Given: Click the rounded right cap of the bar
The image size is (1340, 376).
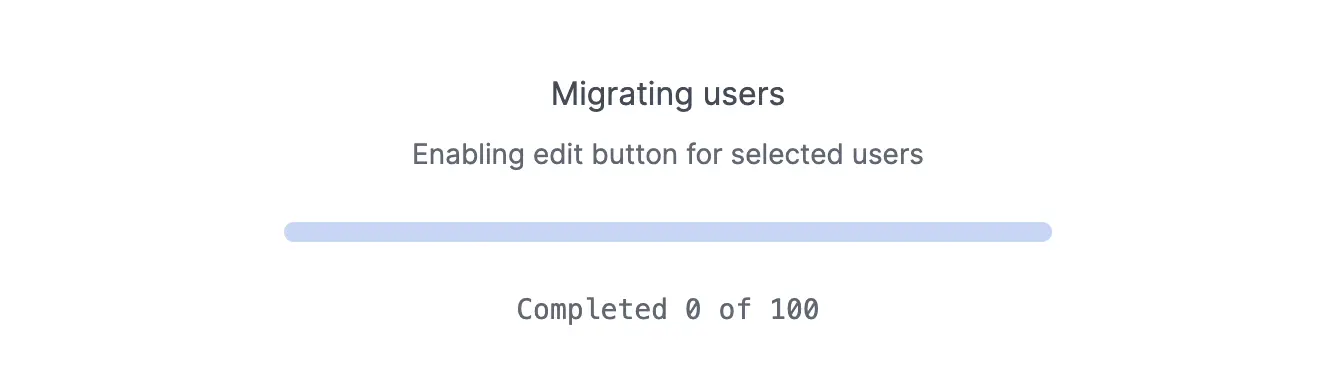Looking at the screenshot, I should [1046, 232].
